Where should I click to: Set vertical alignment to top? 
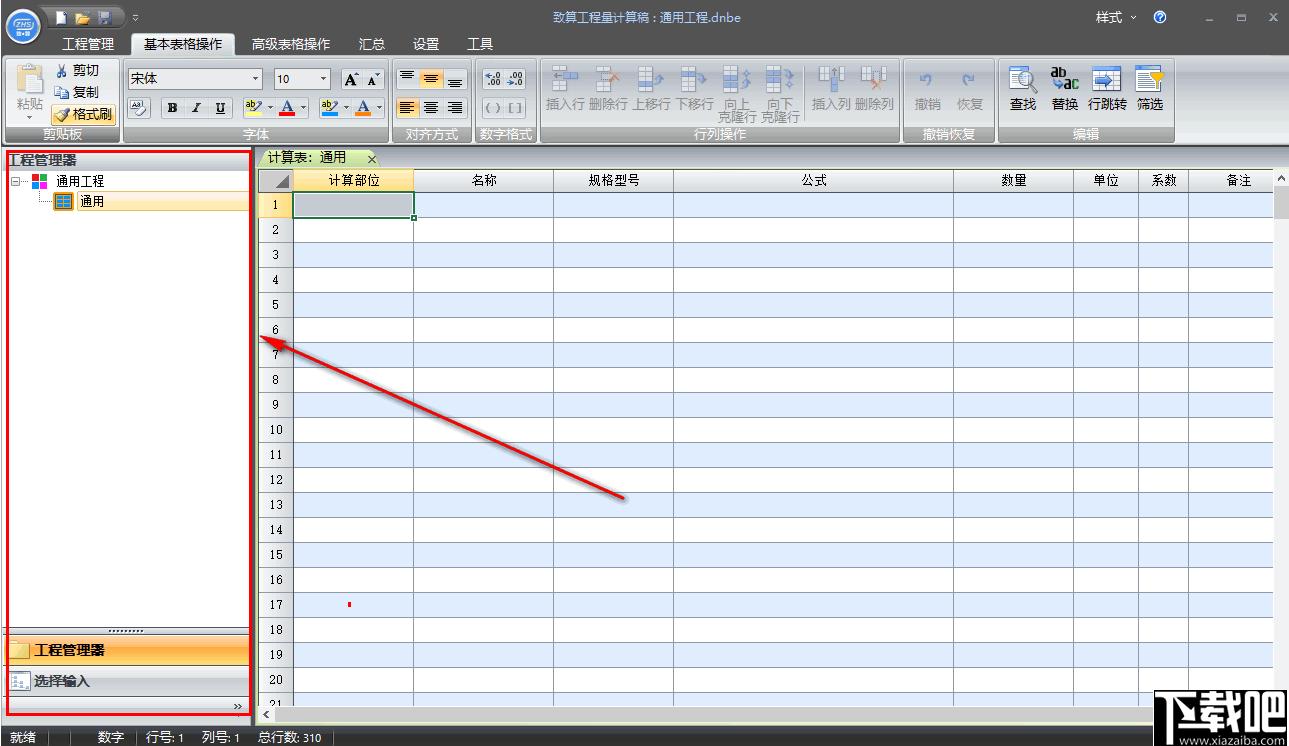pyautogui.click(x=407, y=79)
